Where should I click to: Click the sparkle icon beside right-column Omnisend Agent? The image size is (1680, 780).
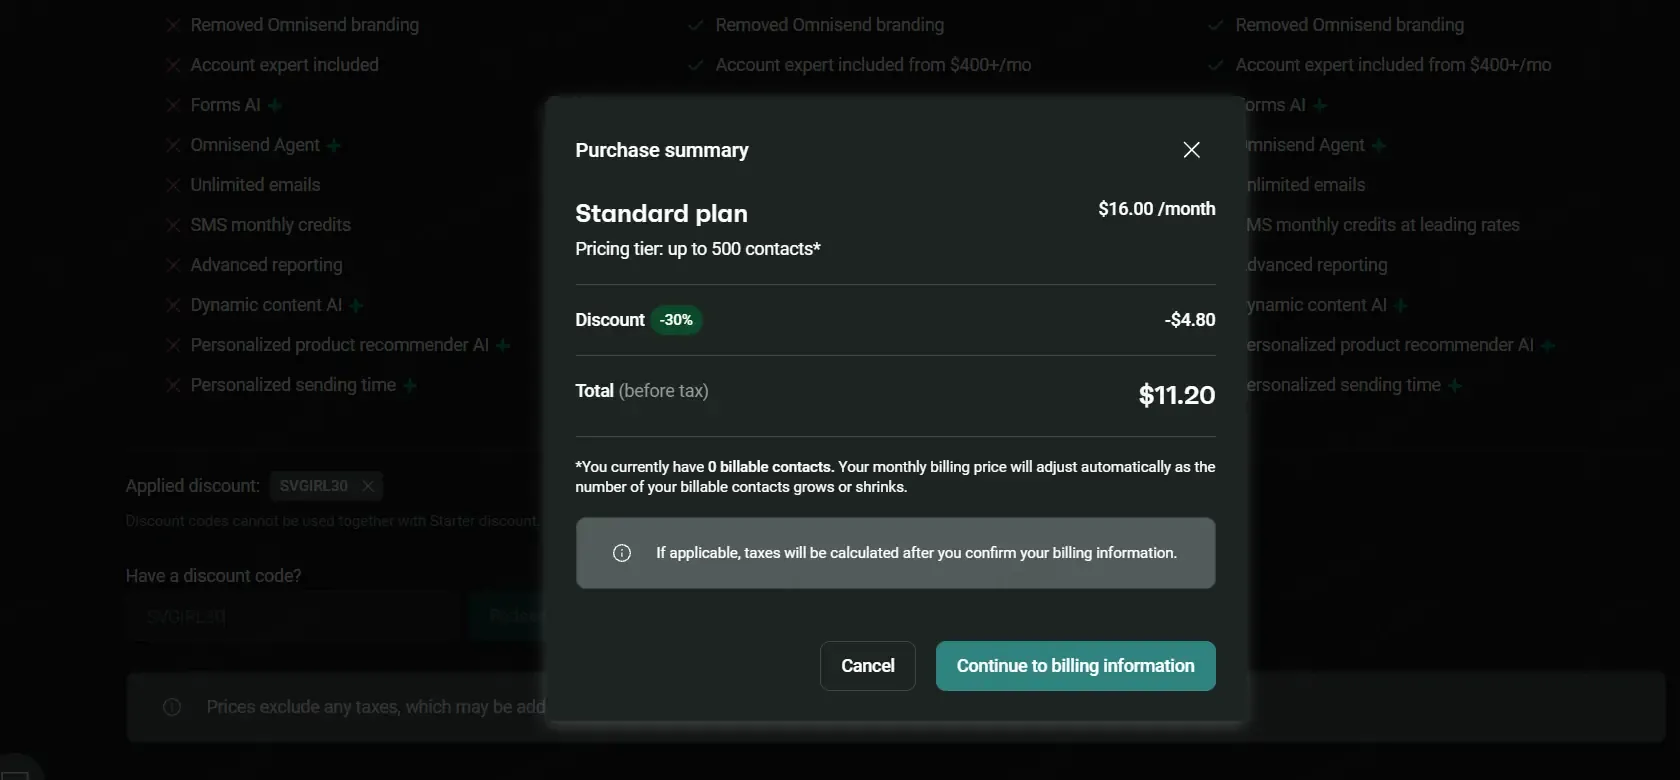click(1379, 146)
